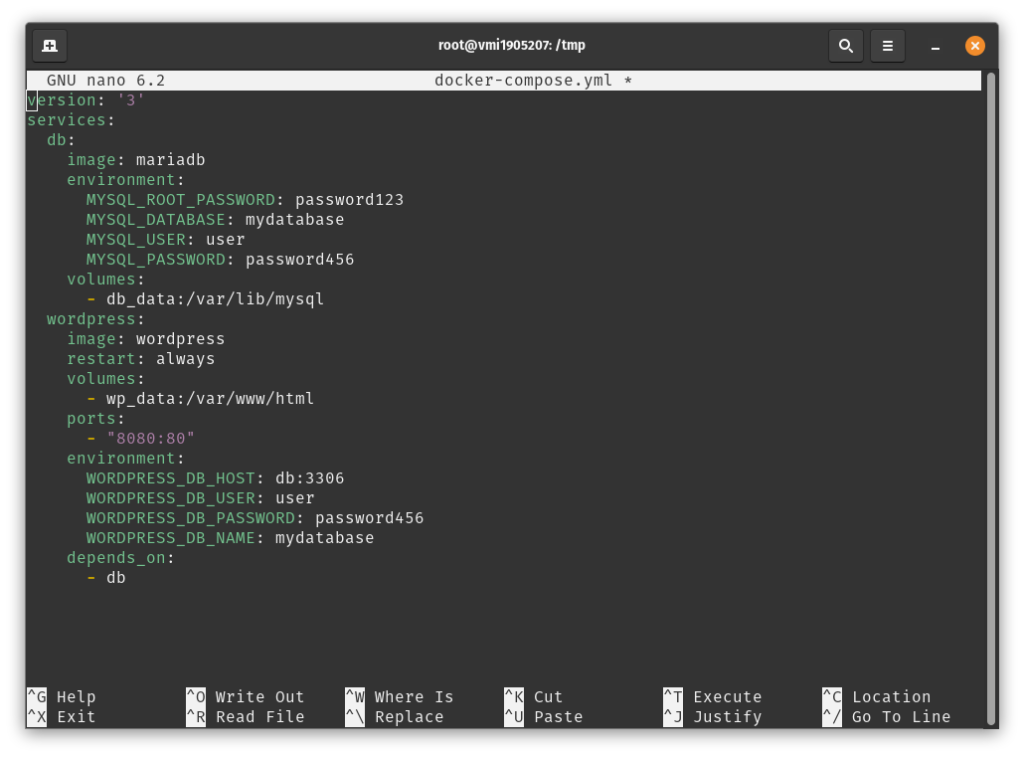Click the ^U Paste shortcut
The width and height of the screenshot is (1024, 757).
[x=543, y=717]
